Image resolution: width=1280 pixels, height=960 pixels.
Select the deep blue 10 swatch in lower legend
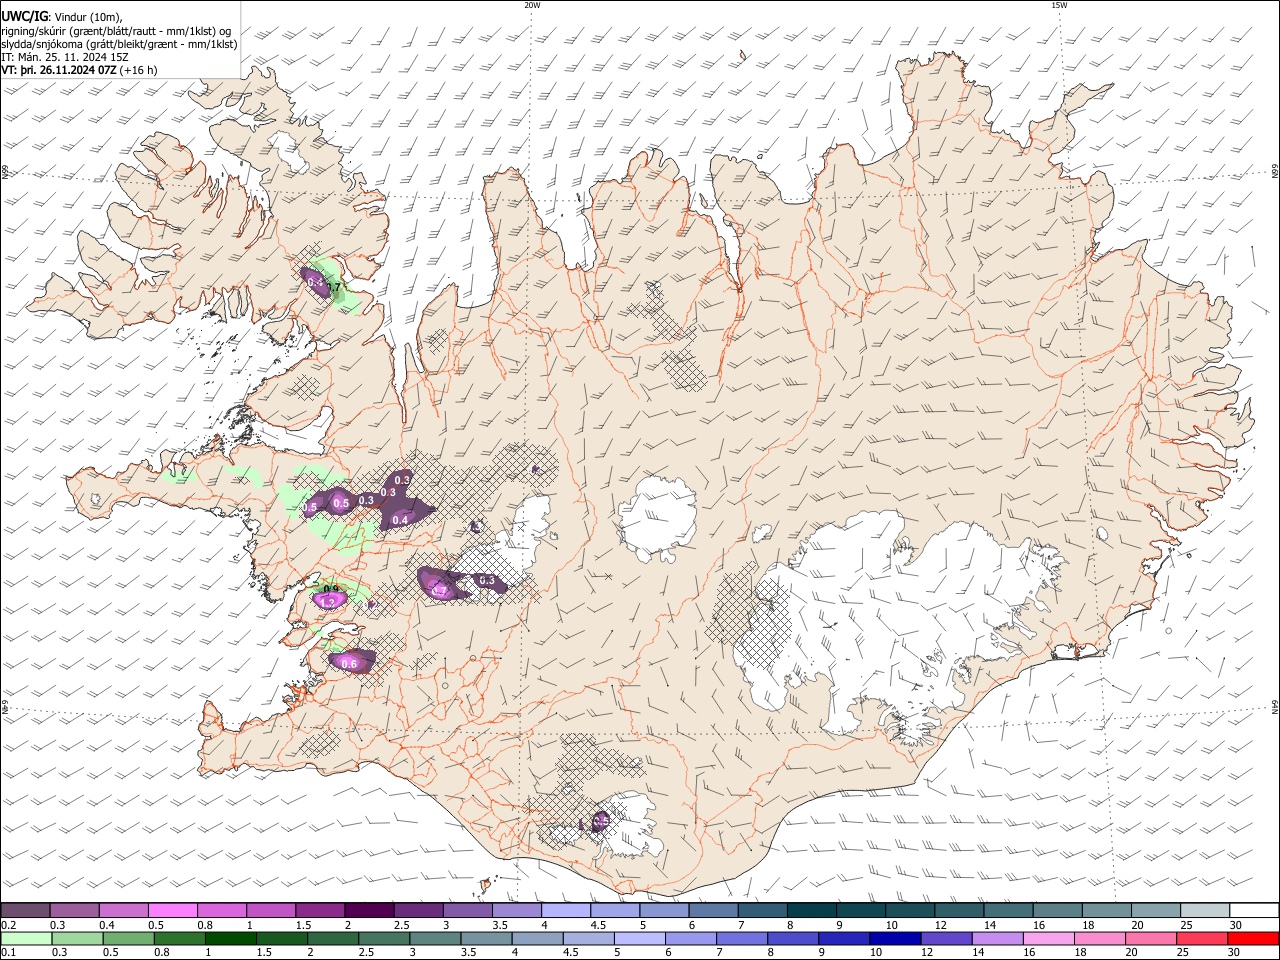(x=896, y=938)
